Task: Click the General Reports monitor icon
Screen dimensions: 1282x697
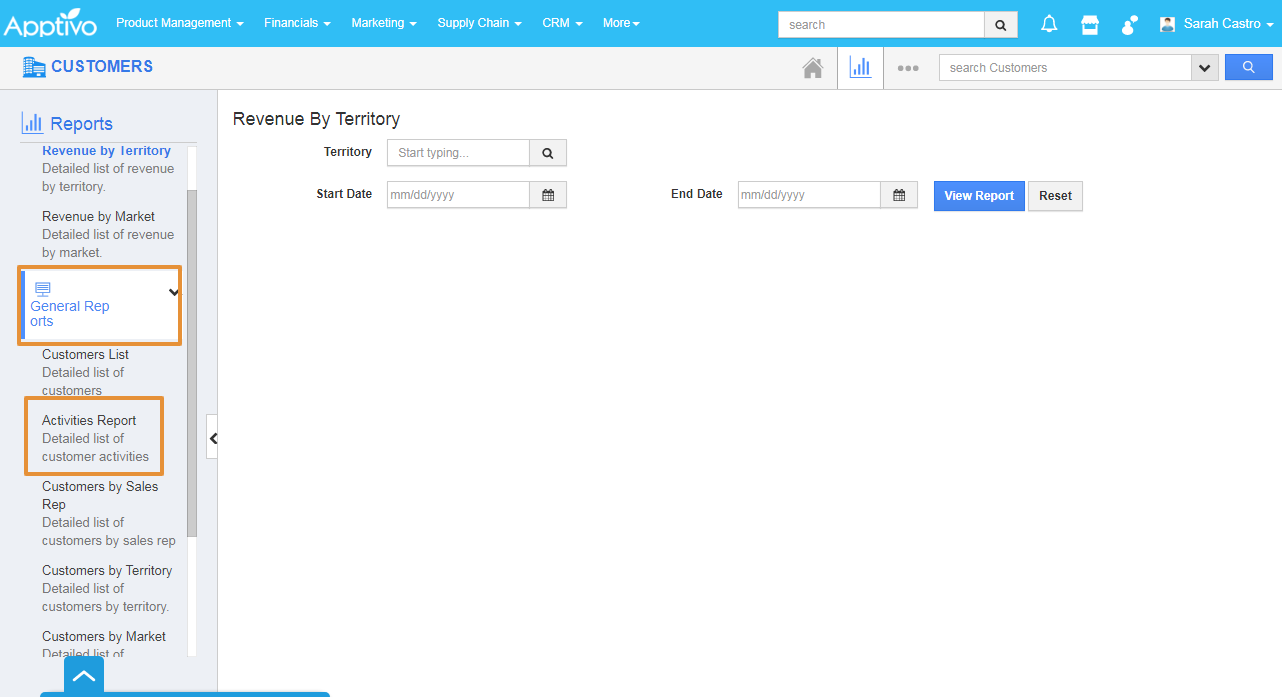Action: [42, 289]
